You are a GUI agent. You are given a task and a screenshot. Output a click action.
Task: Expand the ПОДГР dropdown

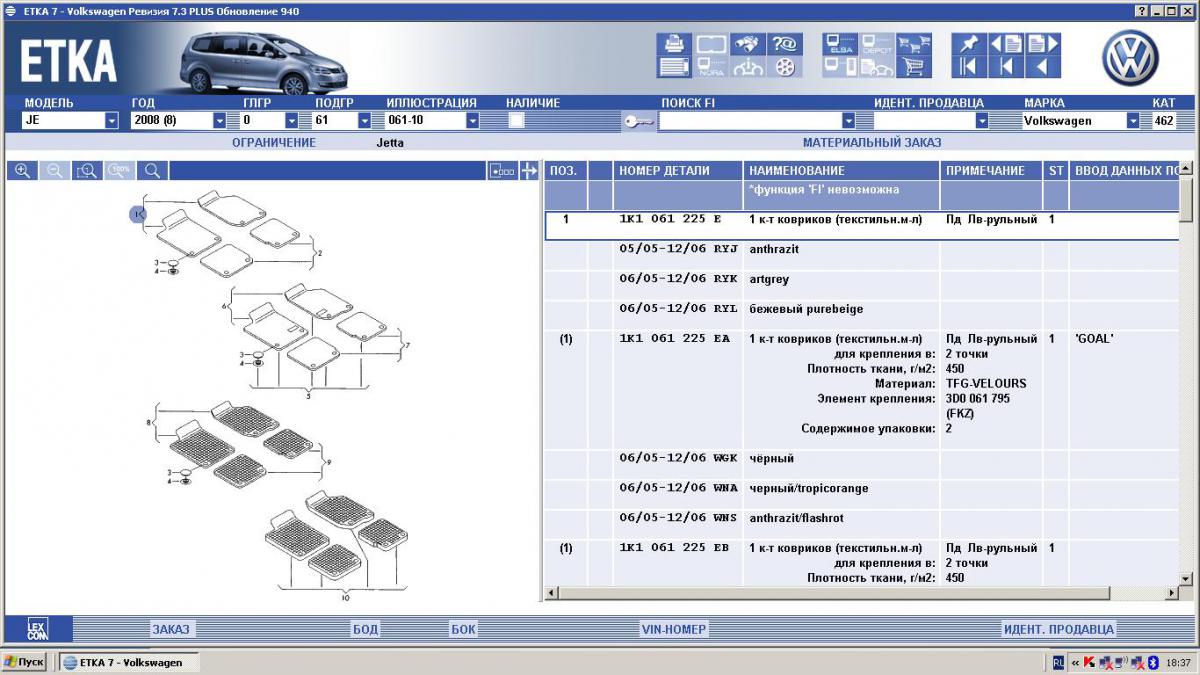pyautogui.click(x=364, y=121)
